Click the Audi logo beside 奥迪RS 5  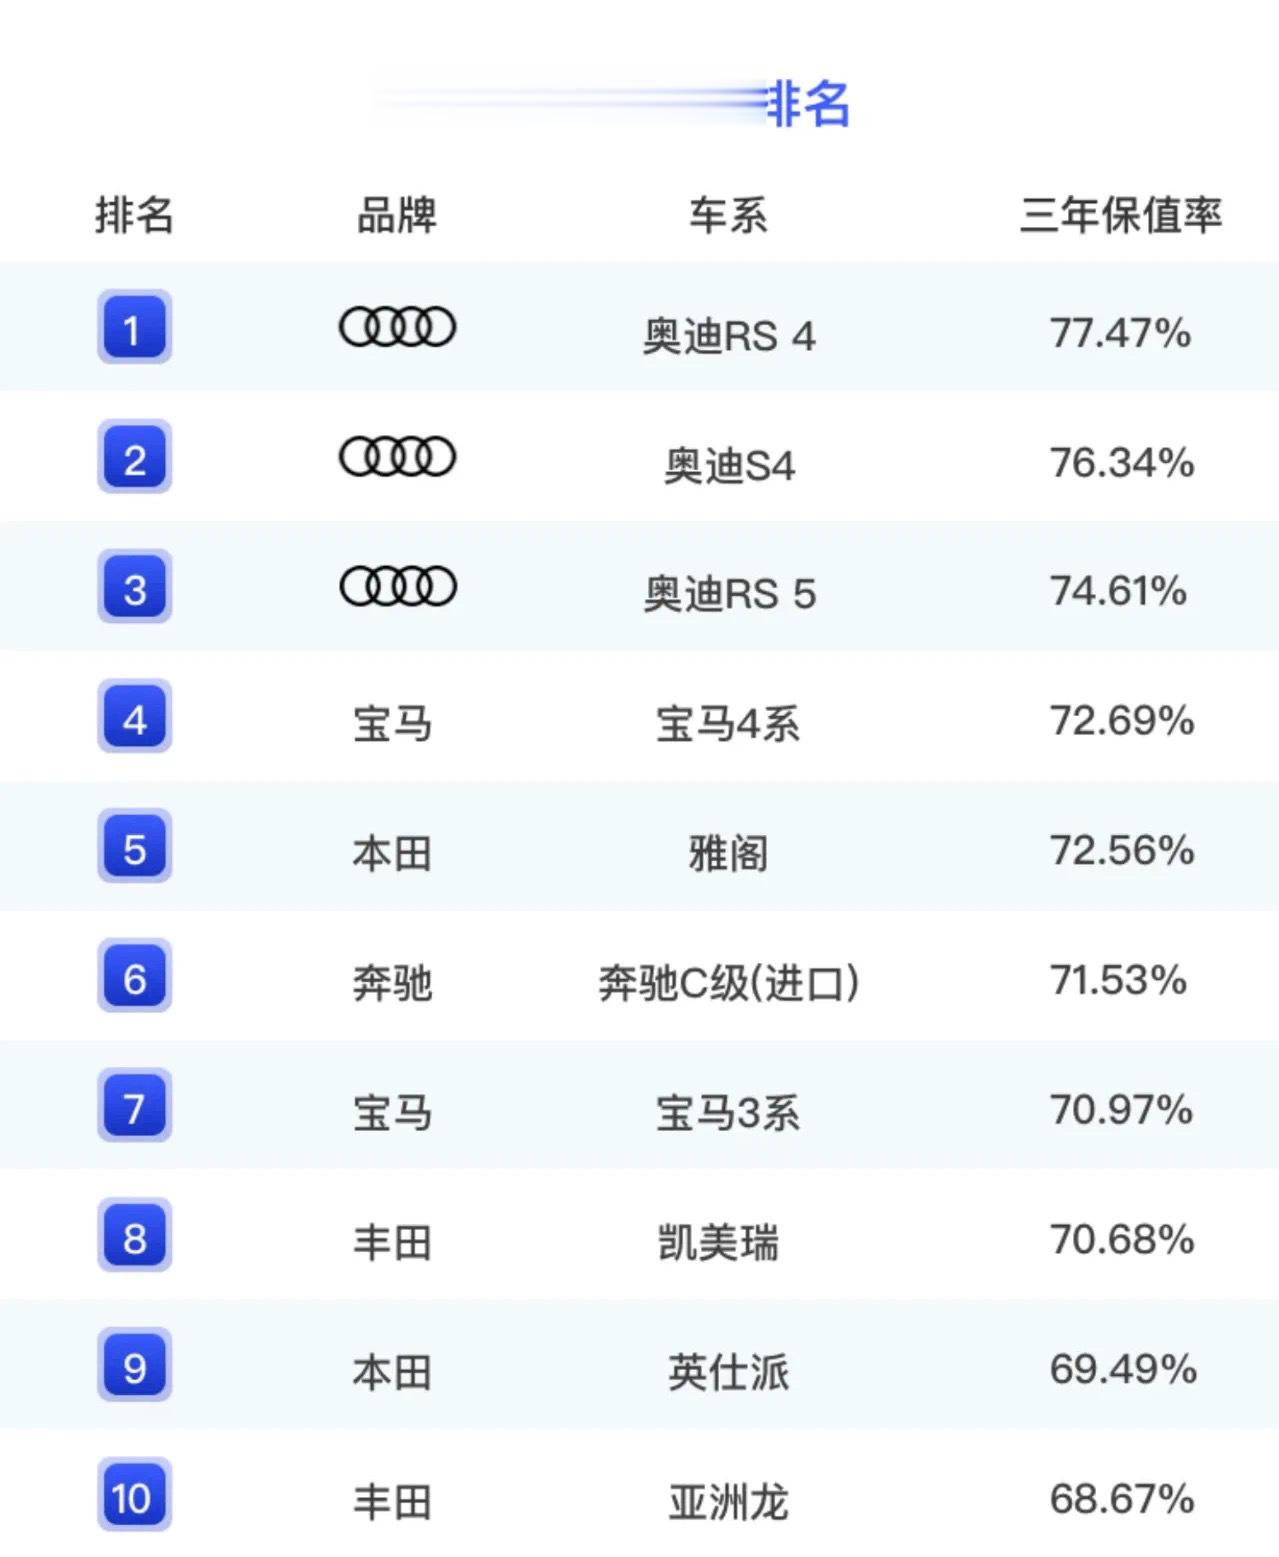pyautogui.click(x=397, y=586)
